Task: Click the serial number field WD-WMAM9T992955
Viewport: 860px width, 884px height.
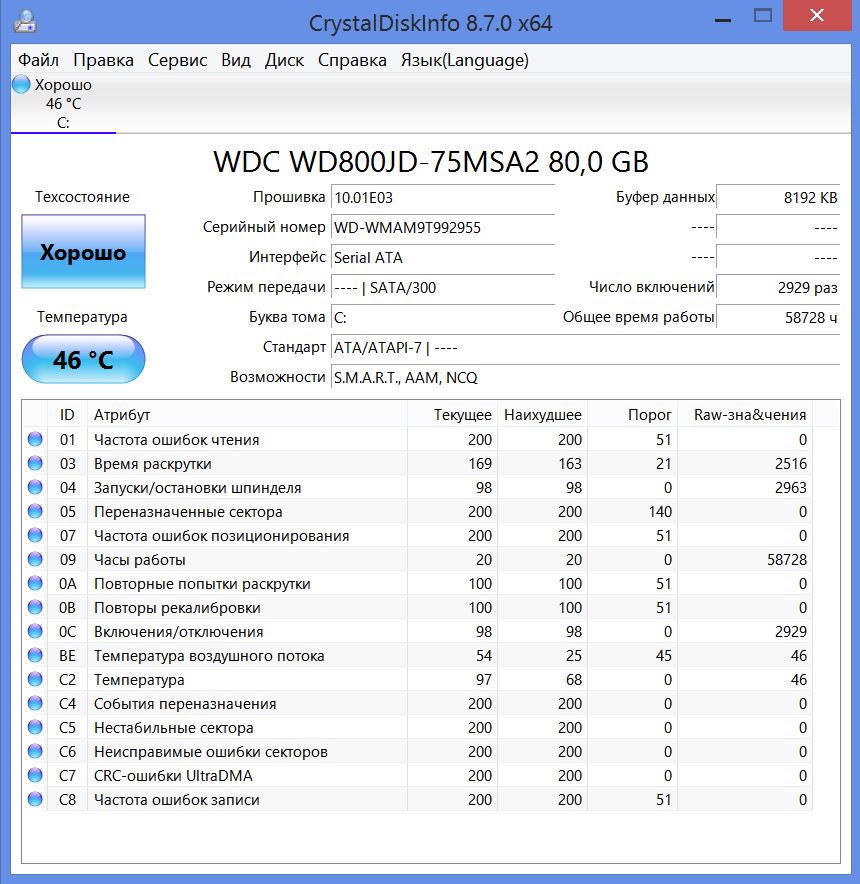Action: (443, 228)
